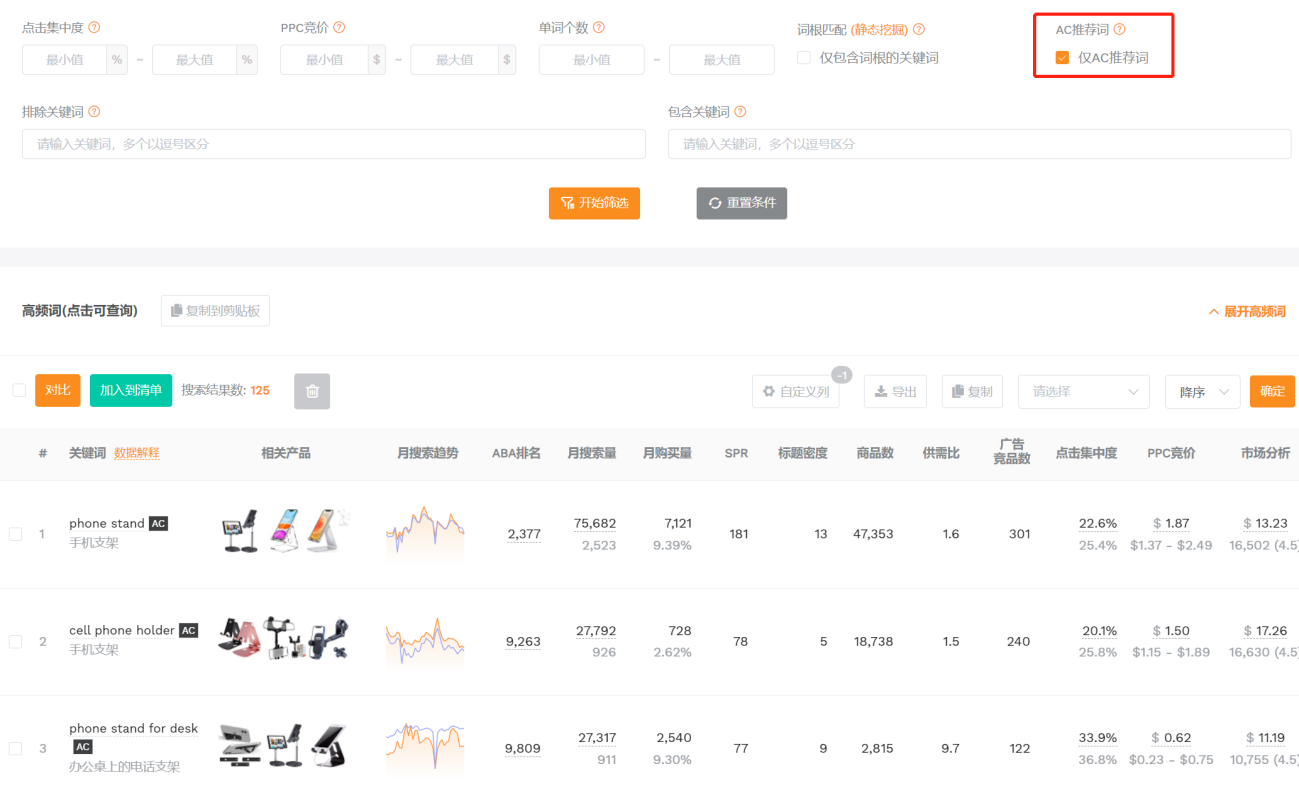Uncheck the 仅AC推荐词 checkbox
Screen dimensions: 1299x798
click(x=1062, y=57)
